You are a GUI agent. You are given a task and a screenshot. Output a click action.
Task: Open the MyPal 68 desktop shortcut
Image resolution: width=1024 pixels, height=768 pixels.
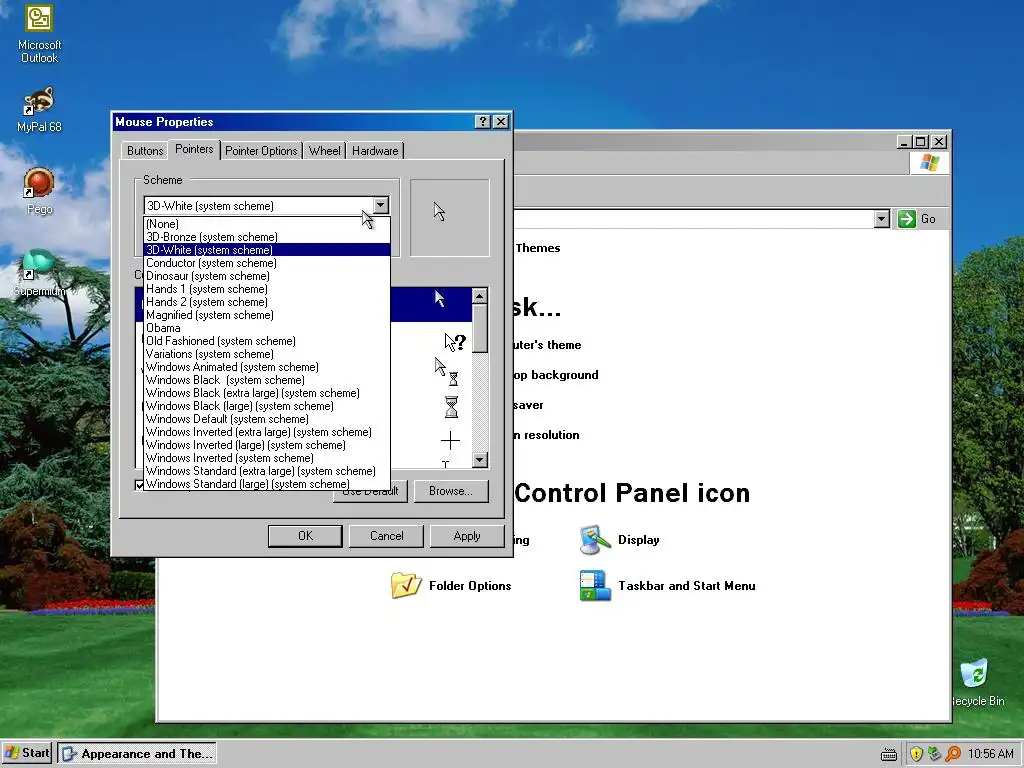39,109
